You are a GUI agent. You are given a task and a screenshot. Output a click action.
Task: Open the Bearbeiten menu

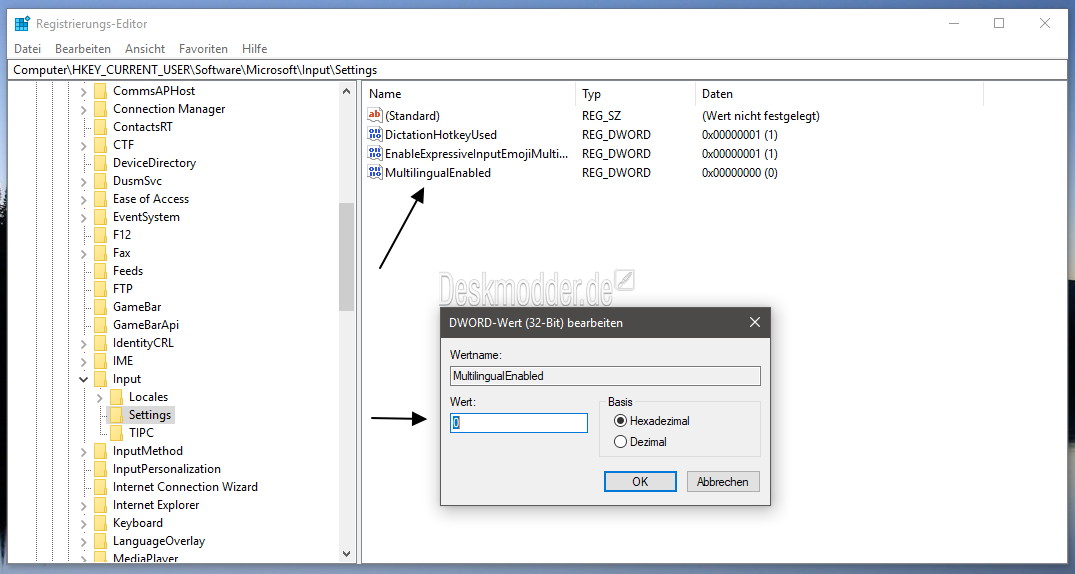(x=83, y=49)
